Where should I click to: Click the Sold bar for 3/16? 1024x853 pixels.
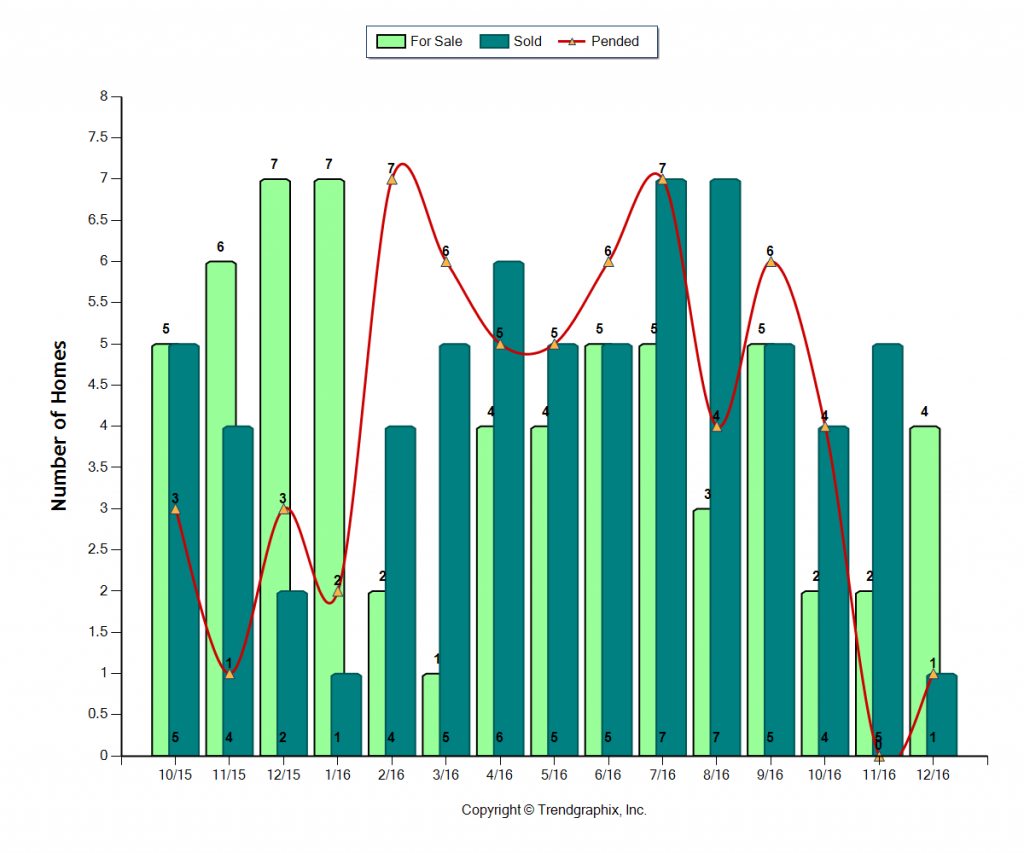(x=455, y=550)
